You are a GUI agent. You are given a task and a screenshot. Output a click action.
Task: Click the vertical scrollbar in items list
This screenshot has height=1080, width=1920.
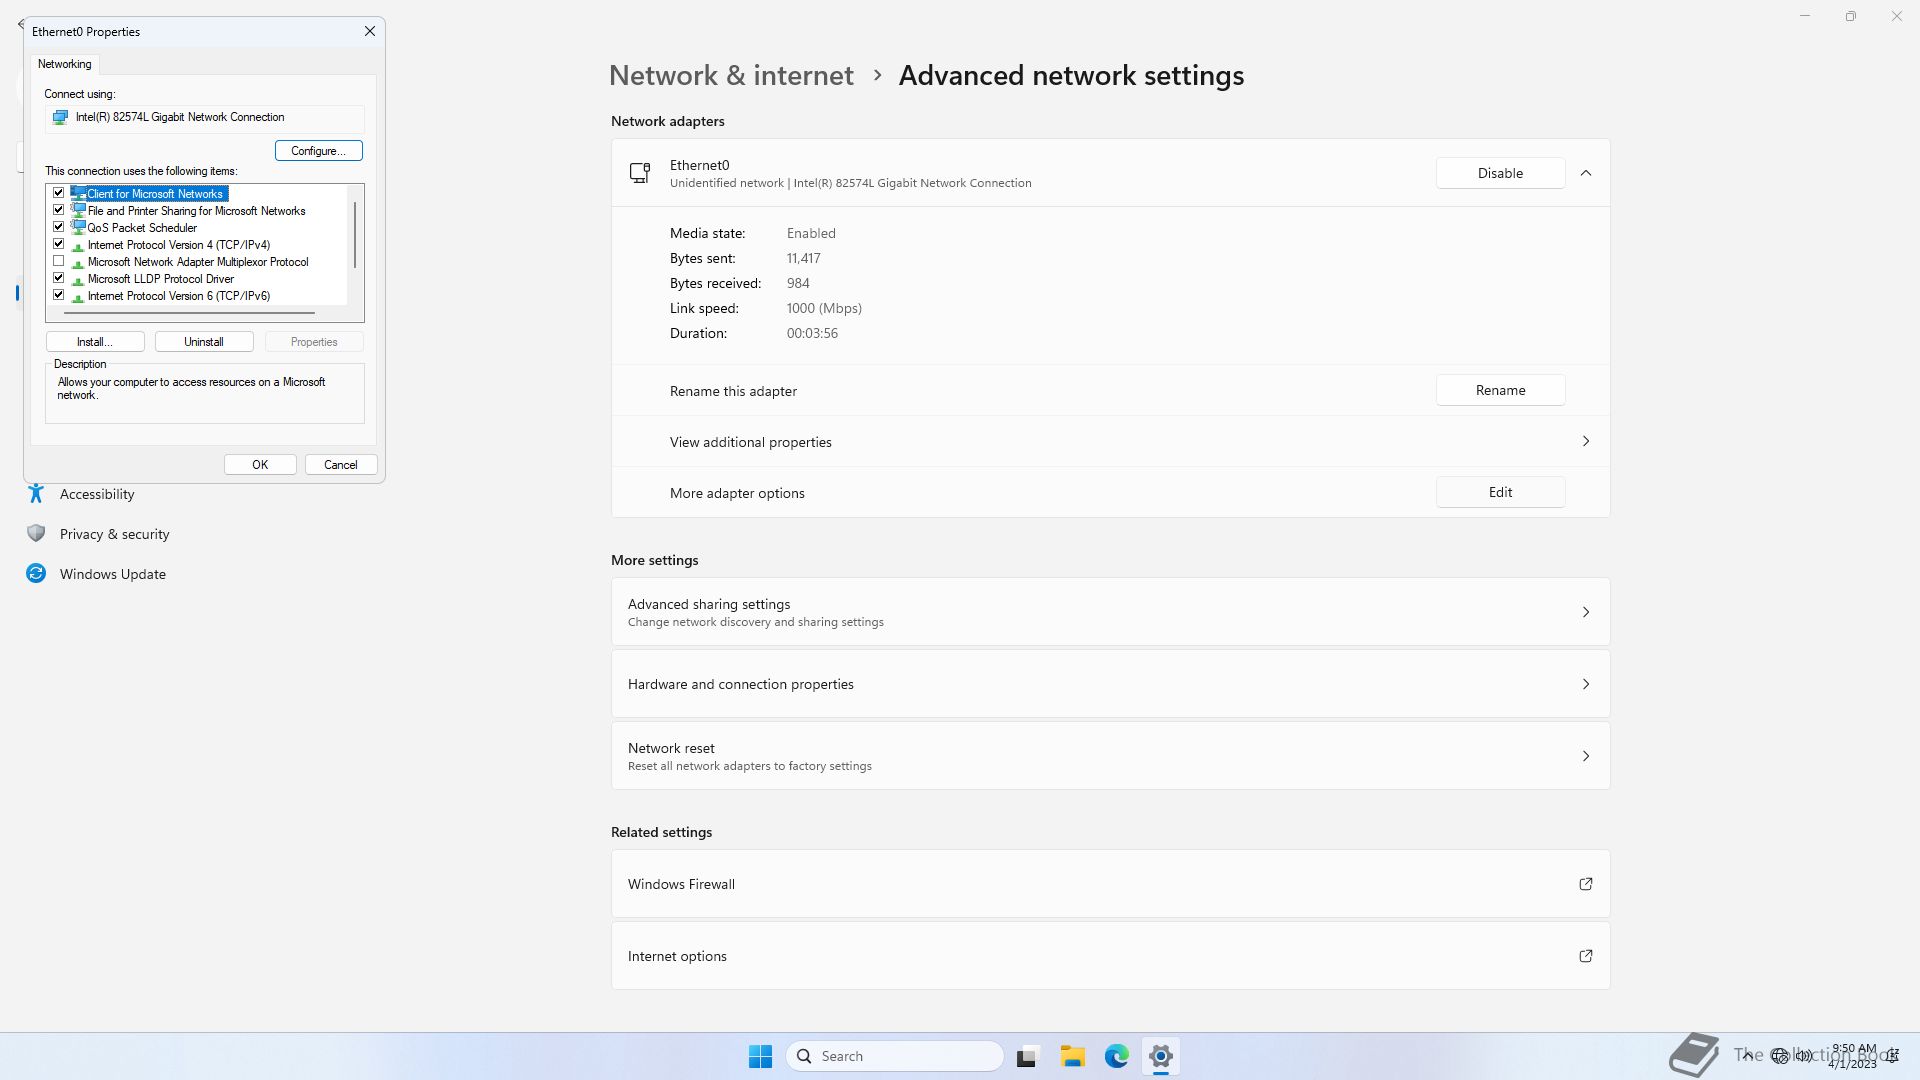click(355, 235)
